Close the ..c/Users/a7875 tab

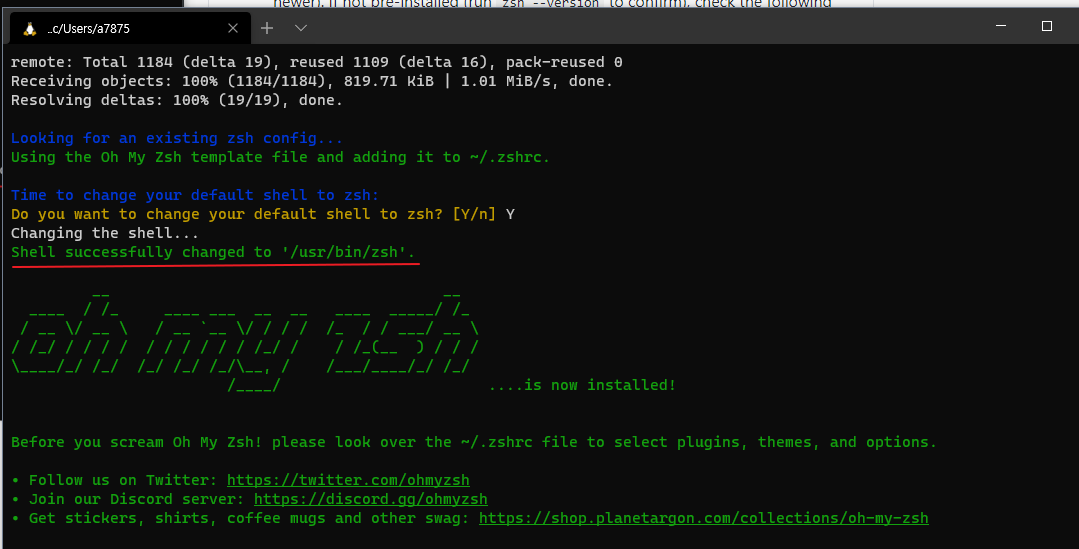pyautogui.click(x=233, y=28)
